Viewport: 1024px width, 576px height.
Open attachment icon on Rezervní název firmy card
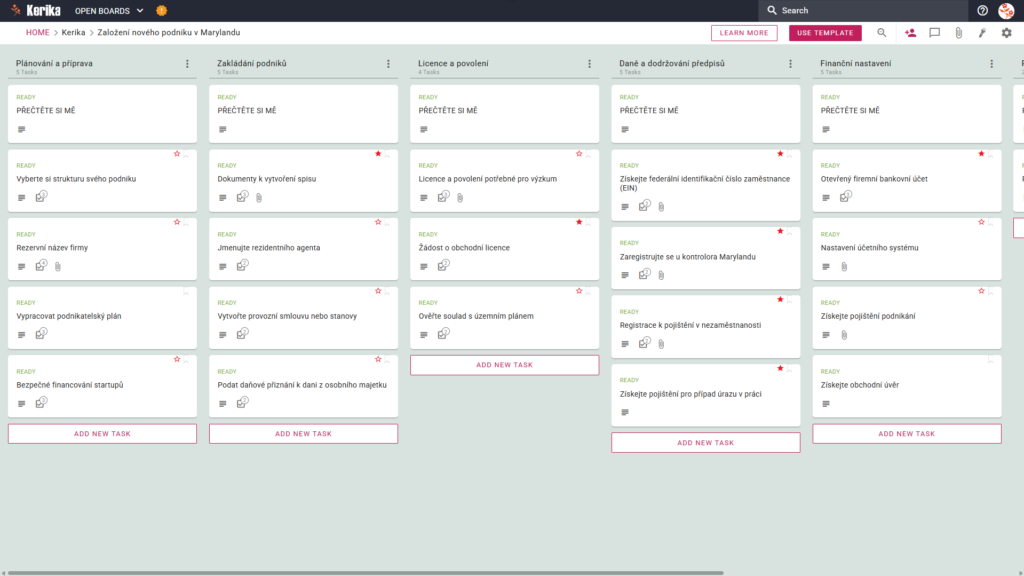57,266
